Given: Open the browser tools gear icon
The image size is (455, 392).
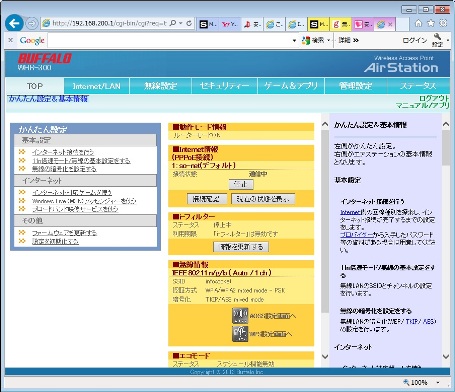Looking at the screenshot, I should pyautogui.click(x=443, y=23).
